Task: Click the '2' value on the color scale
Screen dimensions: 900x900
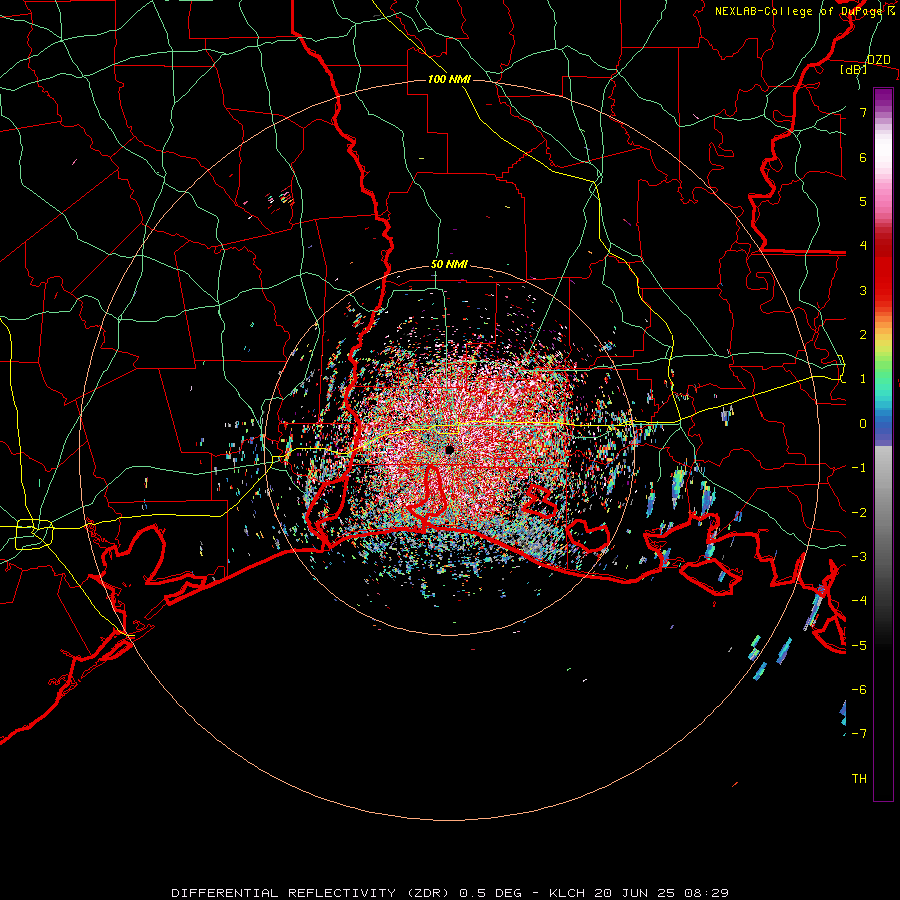Action: pyautogui.click(x=863, y=335)
